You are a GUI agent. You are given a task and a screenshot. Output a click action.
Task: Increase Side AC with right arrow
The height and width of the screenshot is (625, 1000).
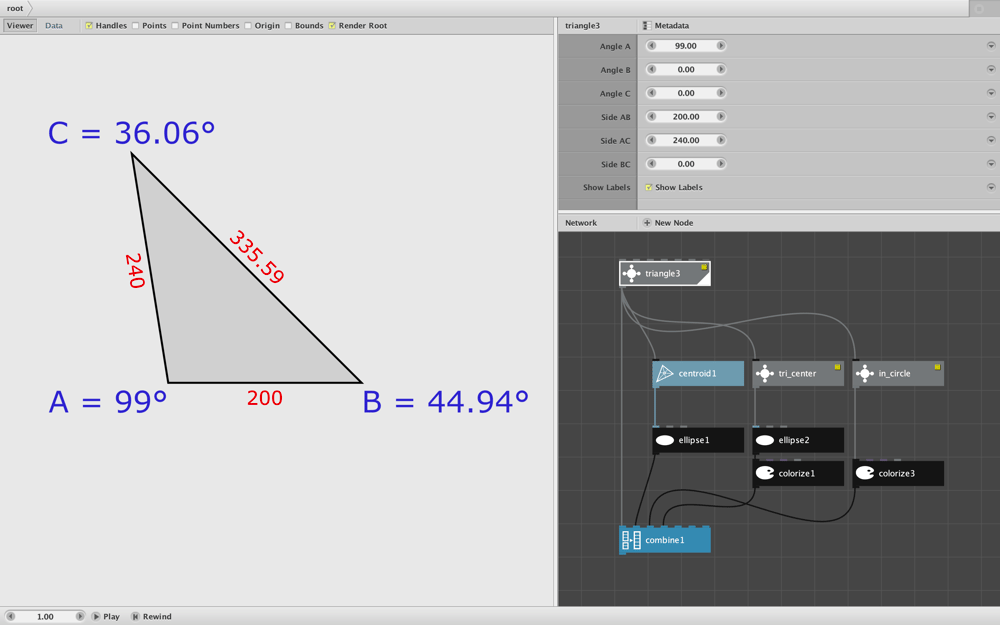[x=721, y=140]
